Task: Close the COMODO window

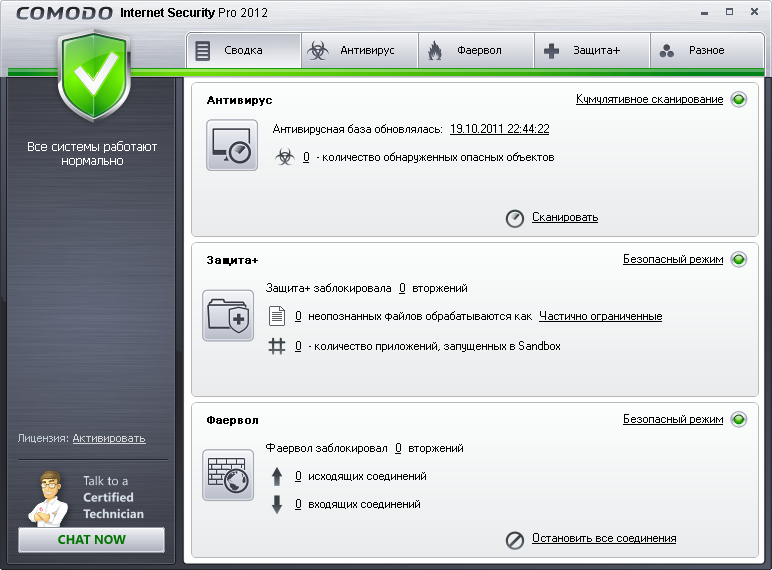Action: (754, 12)
